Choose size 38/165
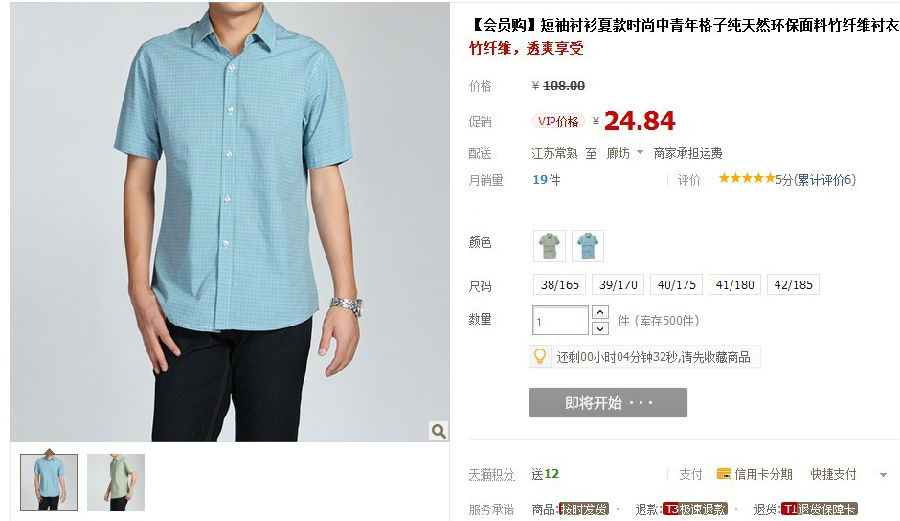The image size is (900, 521). 560,285
